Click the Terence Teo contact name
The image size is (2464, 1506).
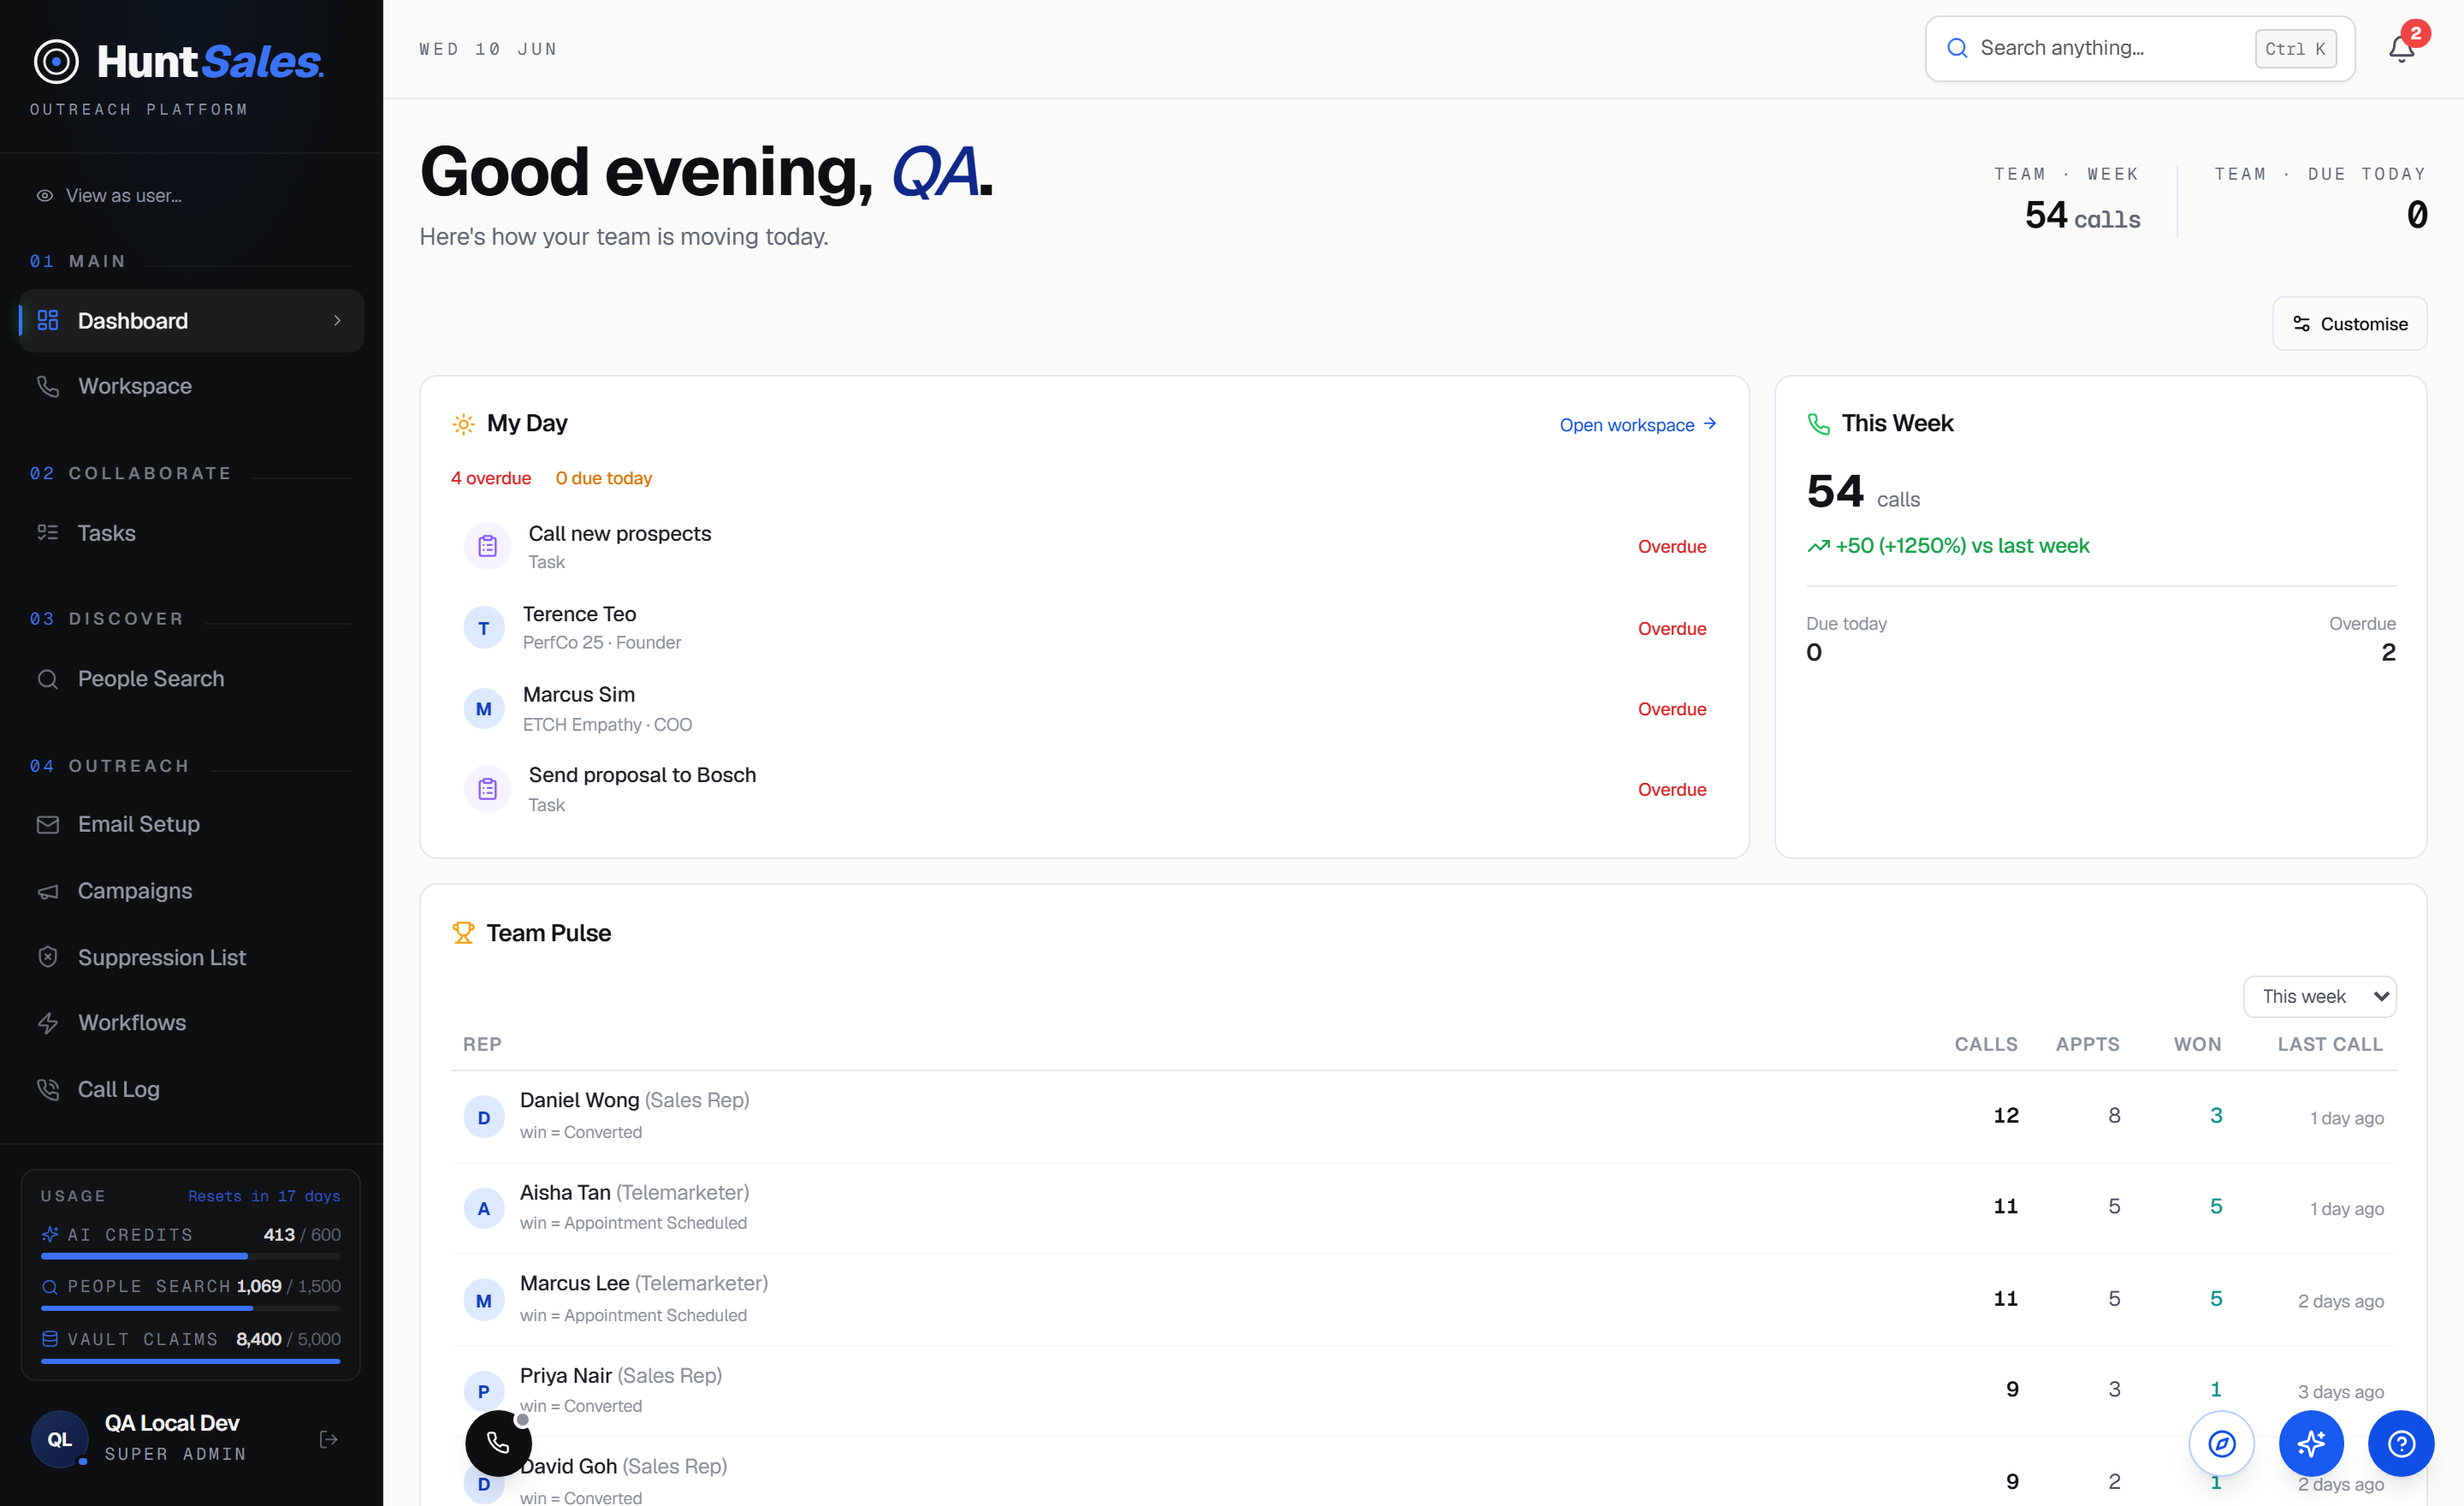coord(579,614)
